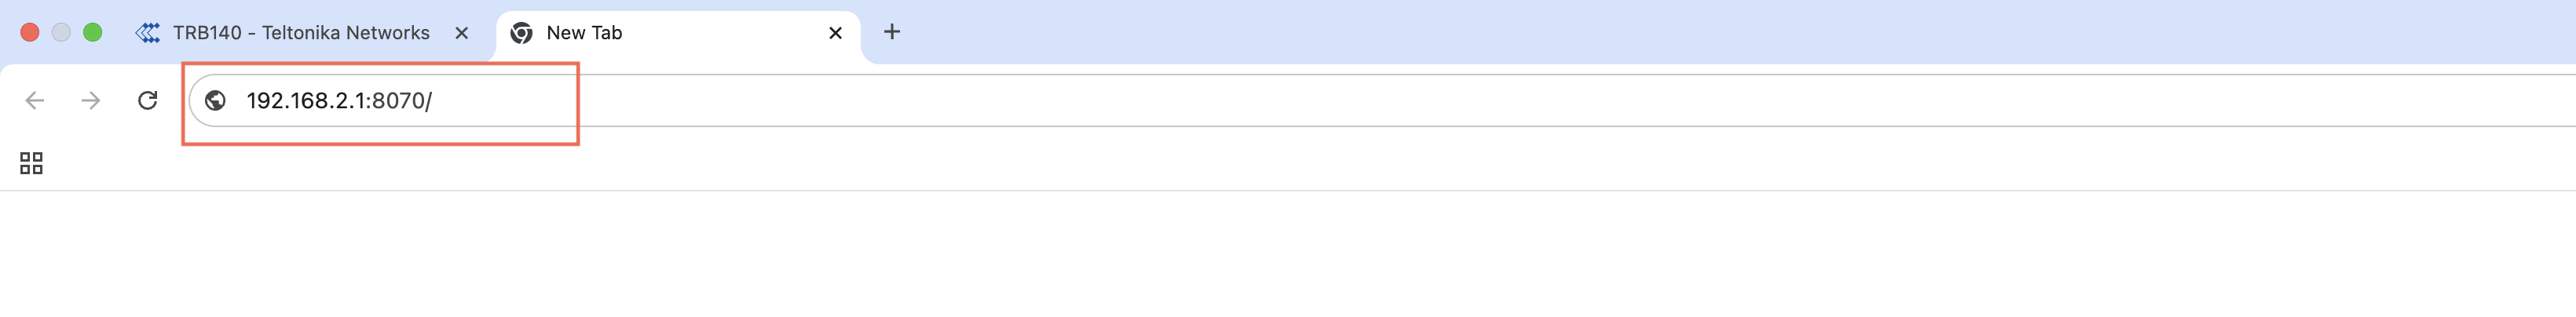This screenshot has height=317, width=2576.
Task: Click the Teltonika favicon on first tab
Action: pyautogui.click(x=148, y=33)
